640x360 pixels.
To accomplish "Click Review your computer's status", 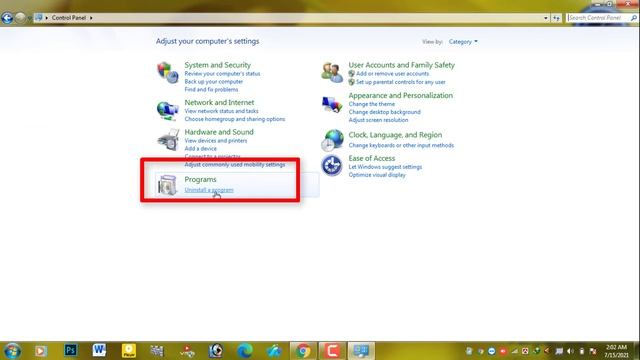I will tap(222, 74).
